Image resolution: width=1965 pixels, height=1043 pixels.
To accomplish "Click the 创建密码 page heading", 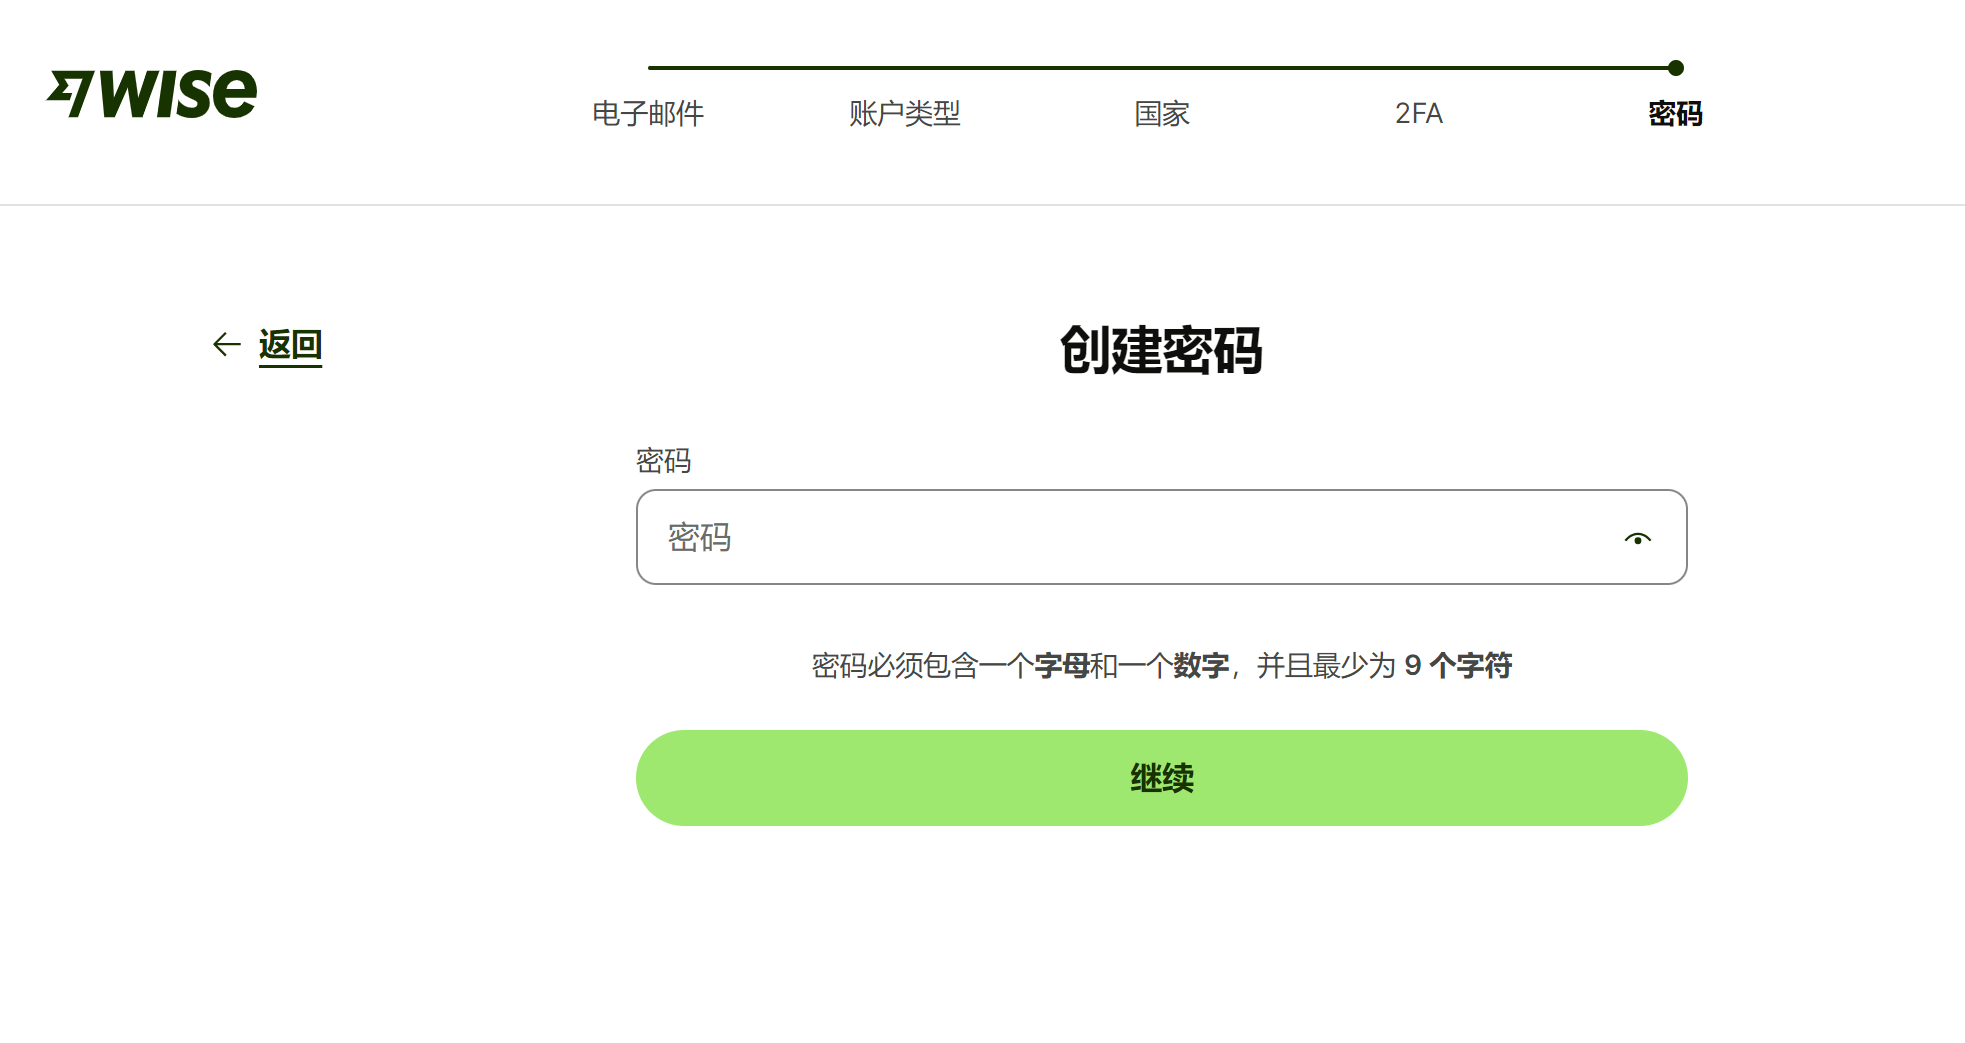I will 1161,351.
